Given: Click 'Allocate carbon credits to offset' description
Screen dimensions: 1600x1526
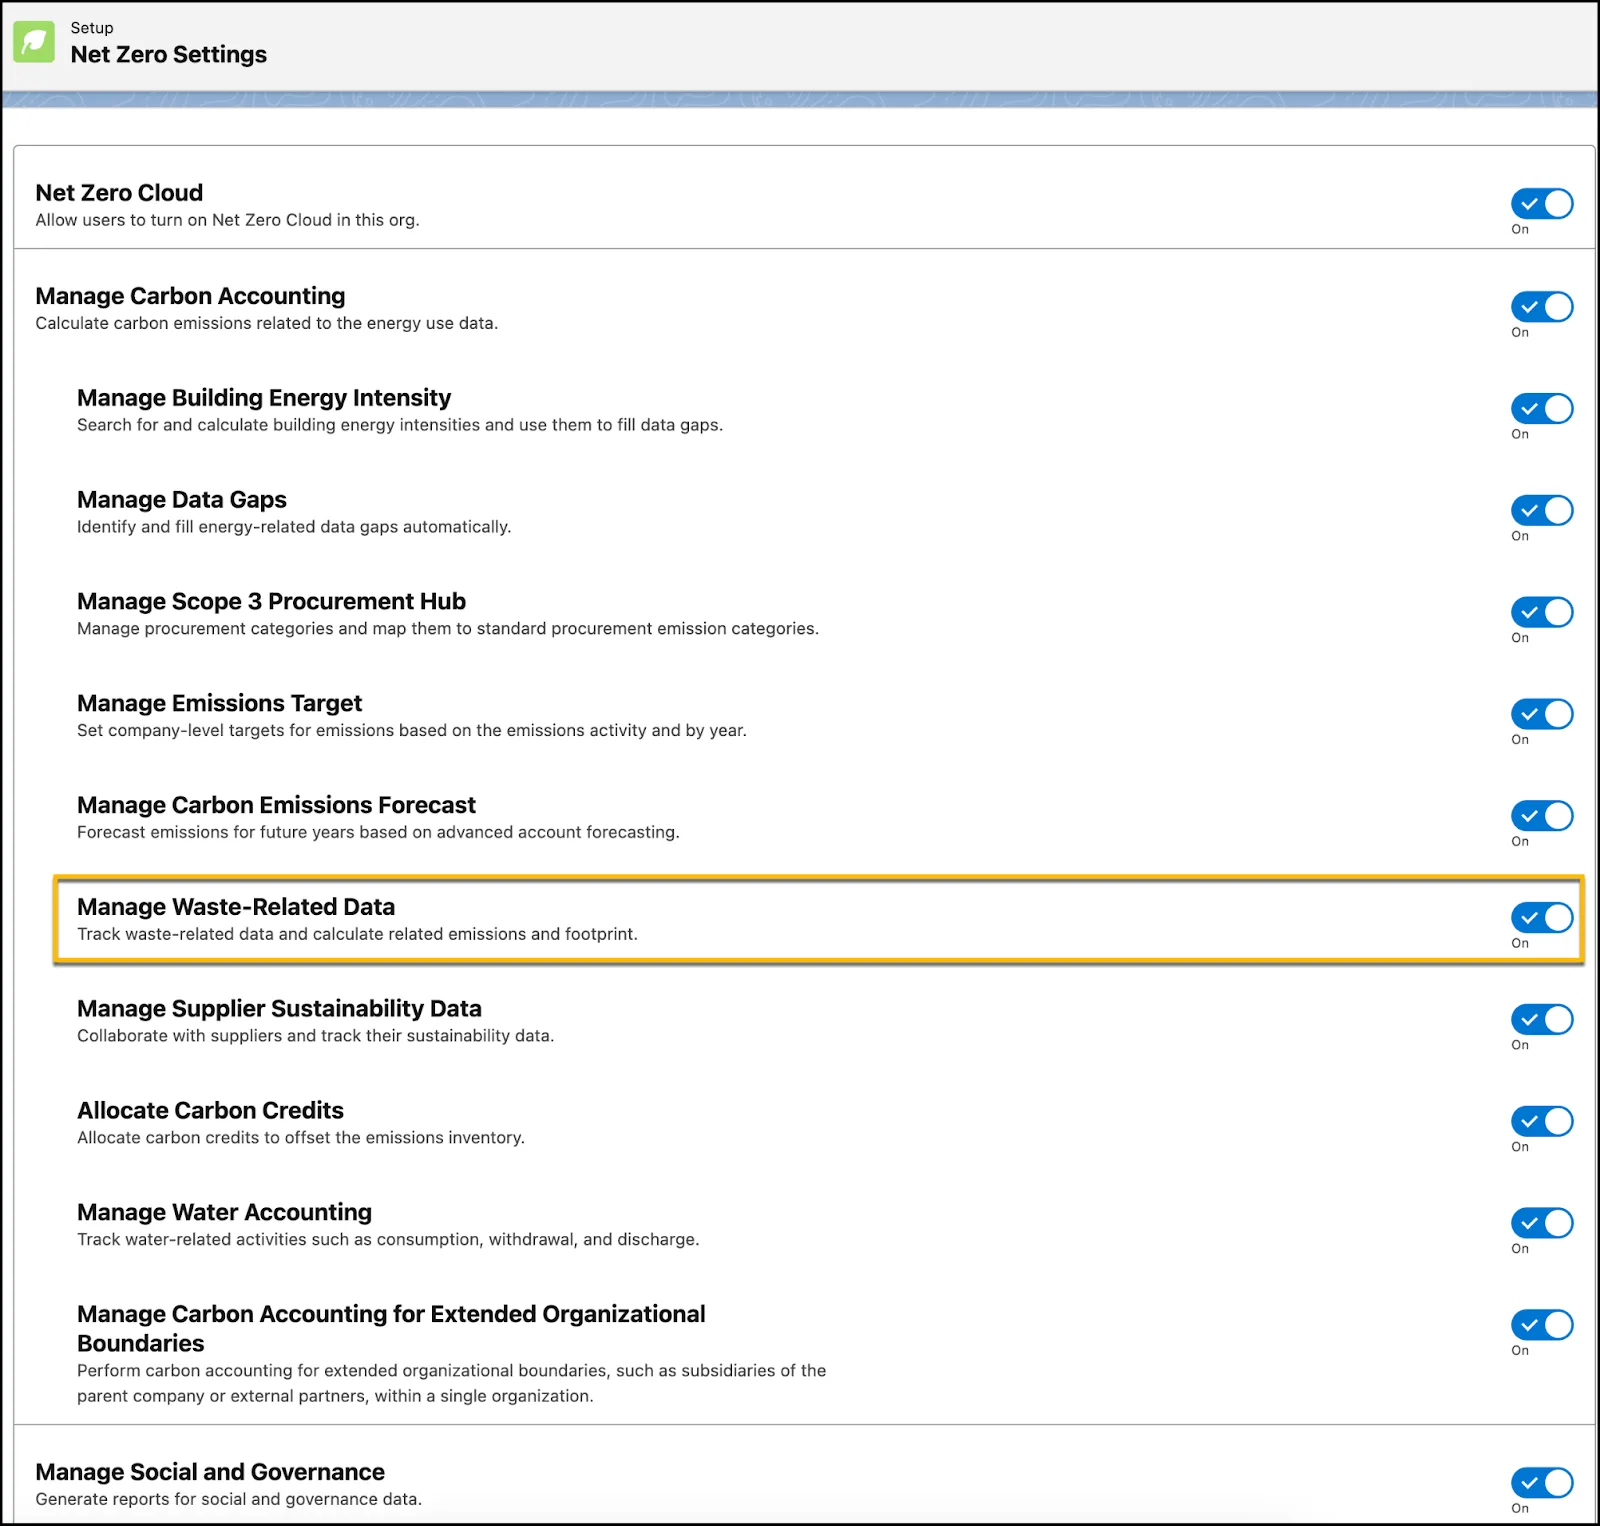Looking at the screenshot, I should coord(300,1138).
